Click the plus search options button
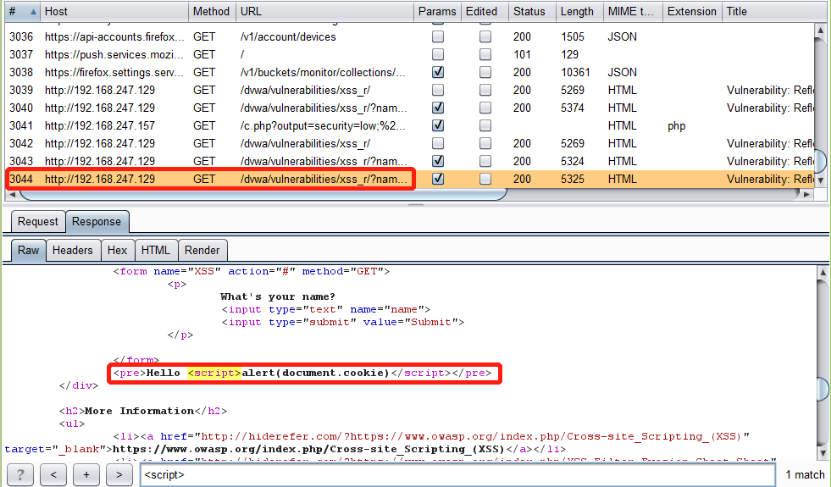This screenshot has height=487, width=831. [86, 475]
